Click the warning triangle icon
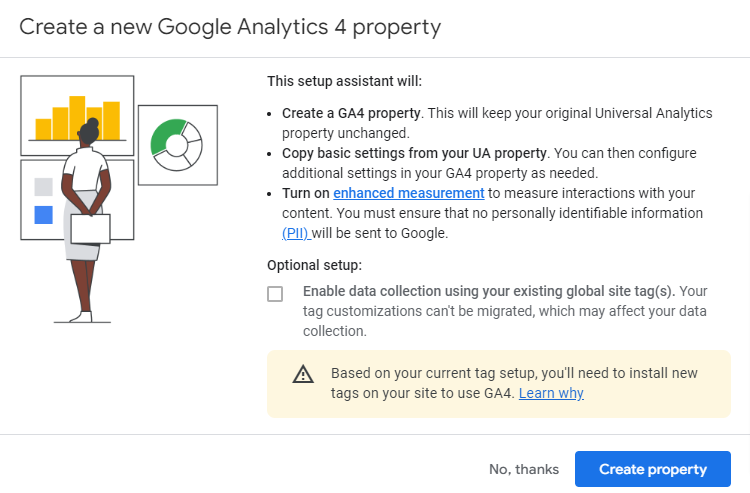Viewport: 750px width, 493px height. [x=302, y=374]
